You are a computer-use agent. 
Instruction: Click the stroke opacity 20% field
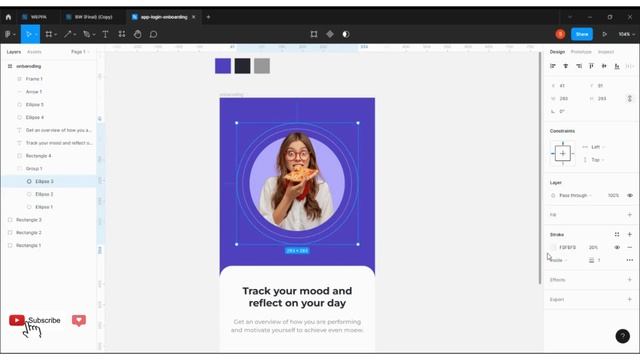(x=593, y=247)
